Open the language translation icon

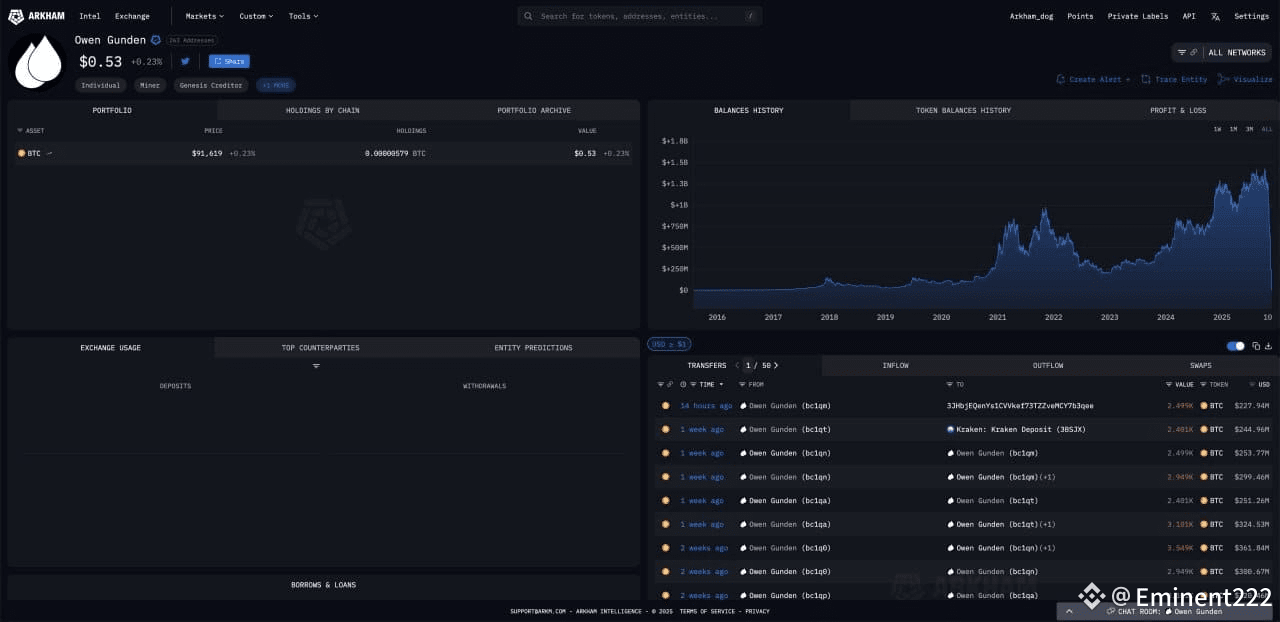pyautogui.click(x=1215, y=16)
